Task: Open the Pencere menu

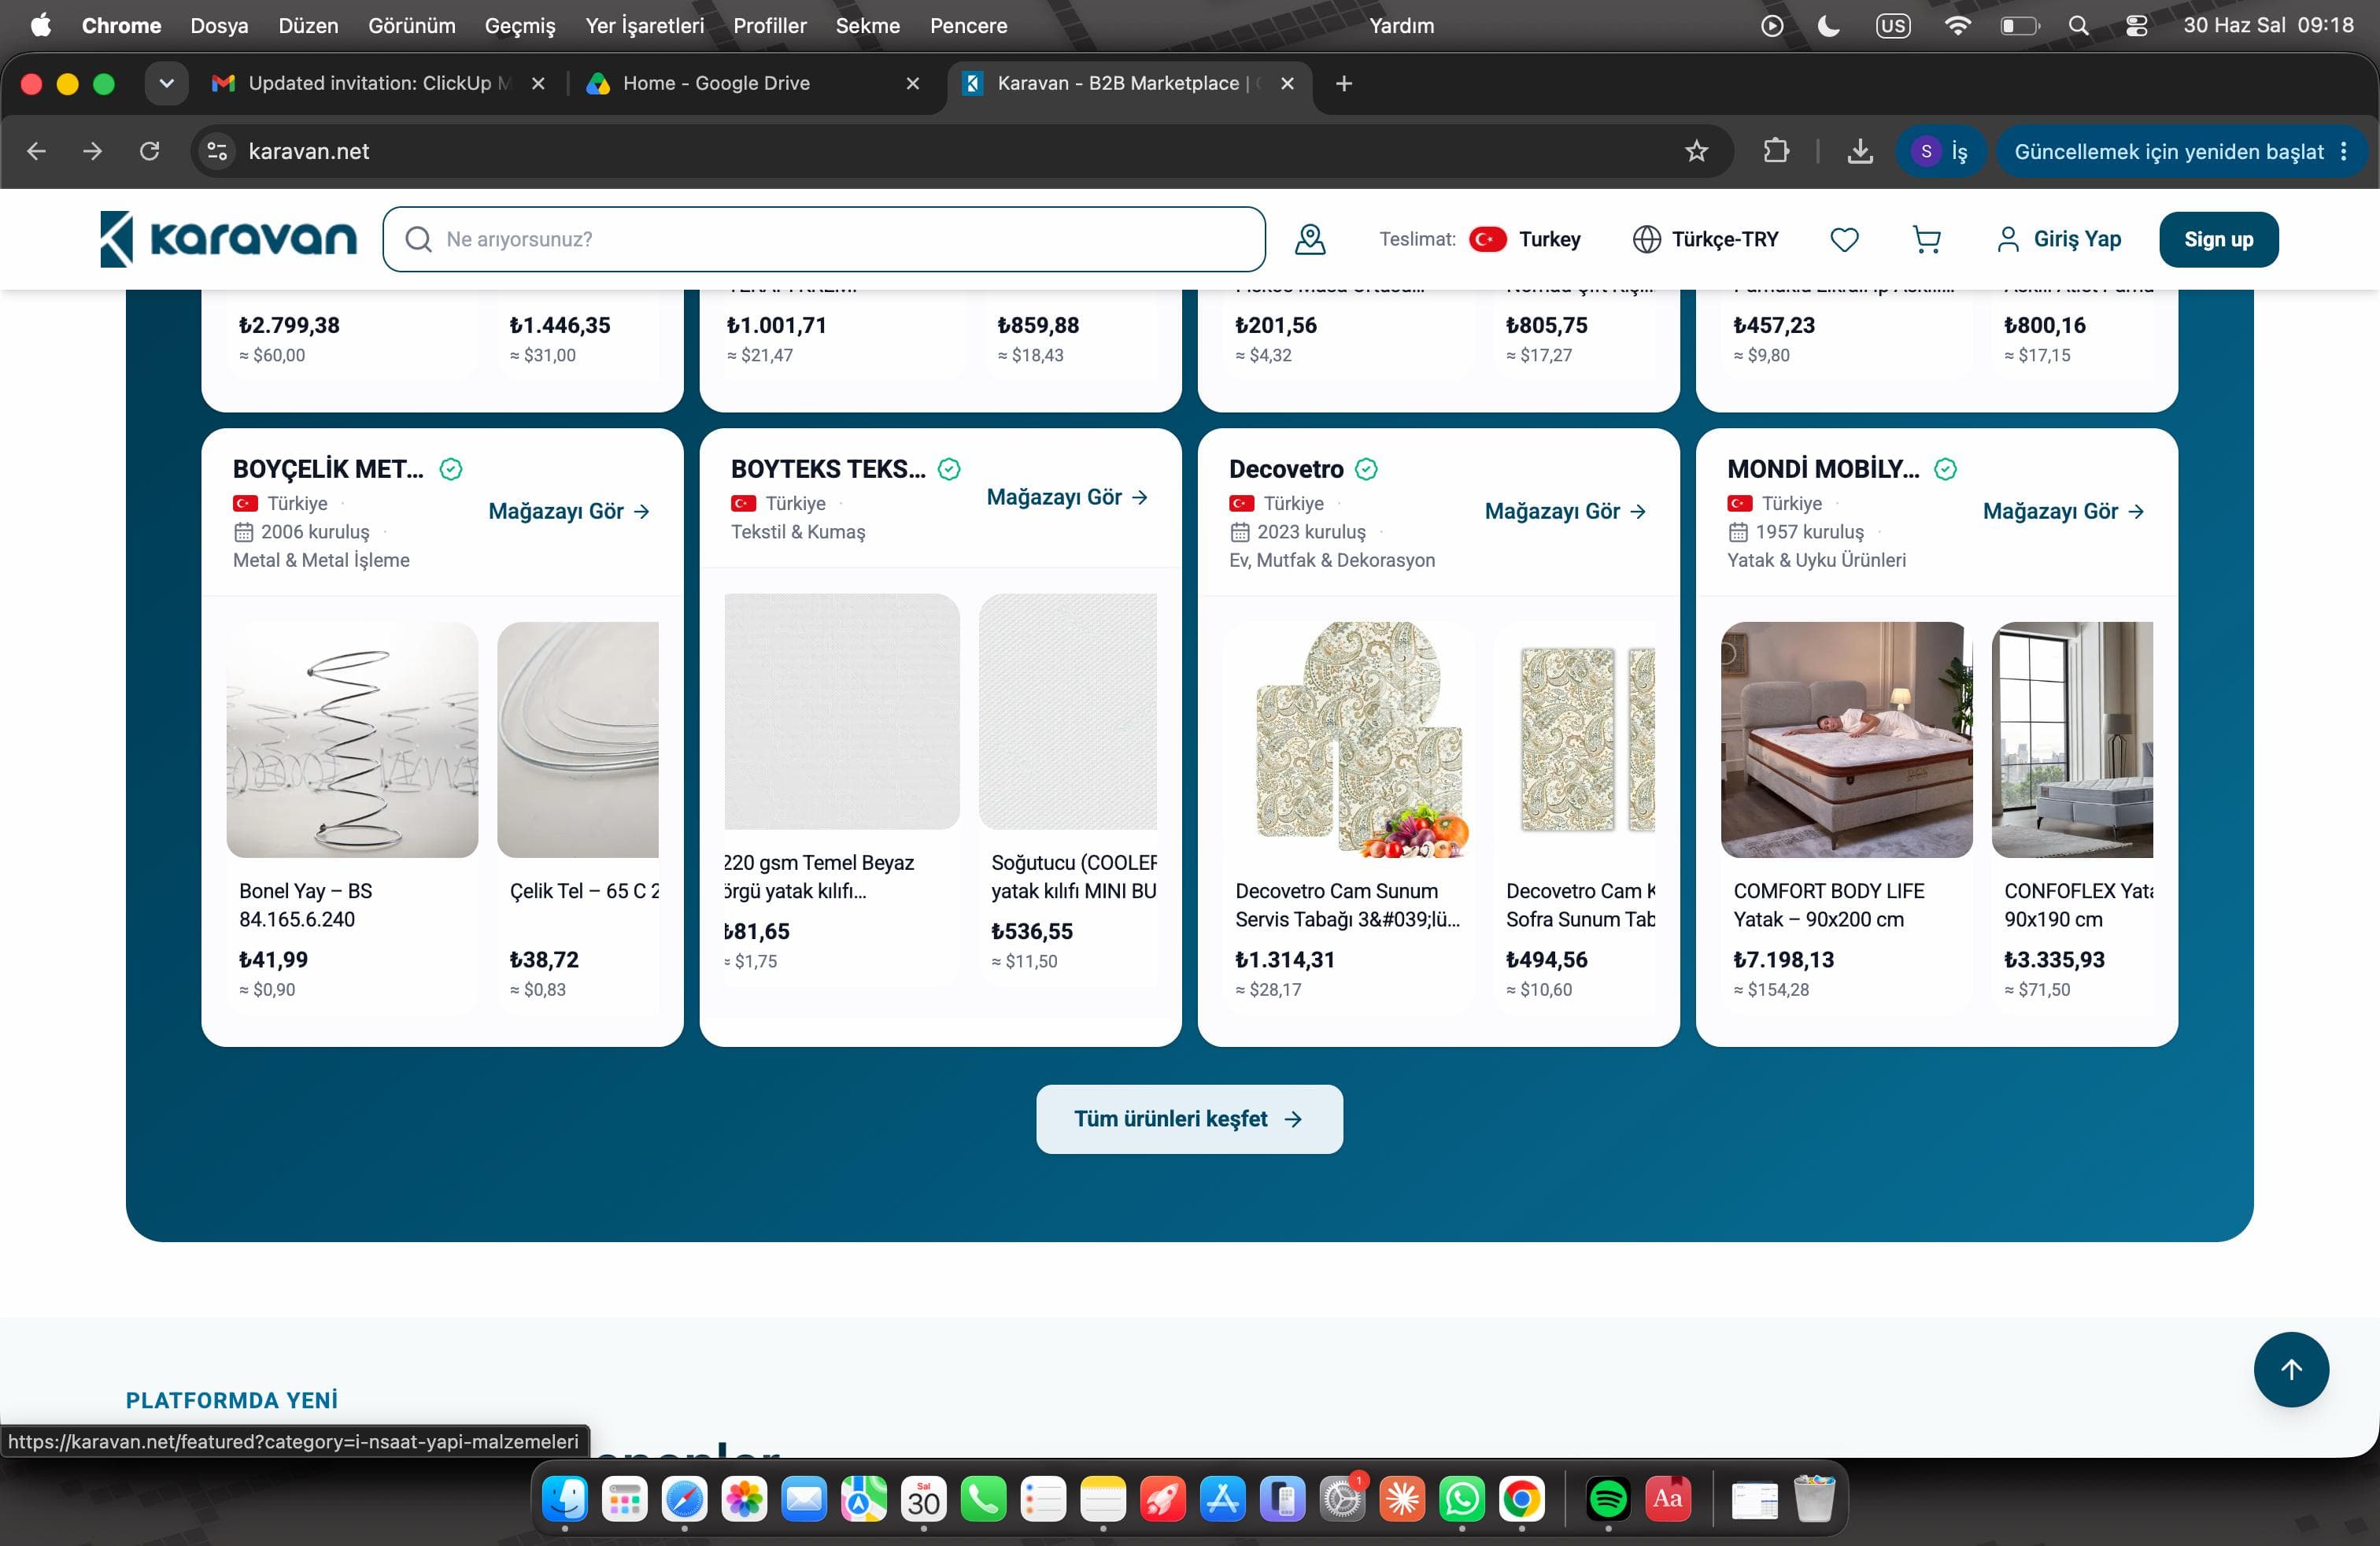Action: point(968,26)
